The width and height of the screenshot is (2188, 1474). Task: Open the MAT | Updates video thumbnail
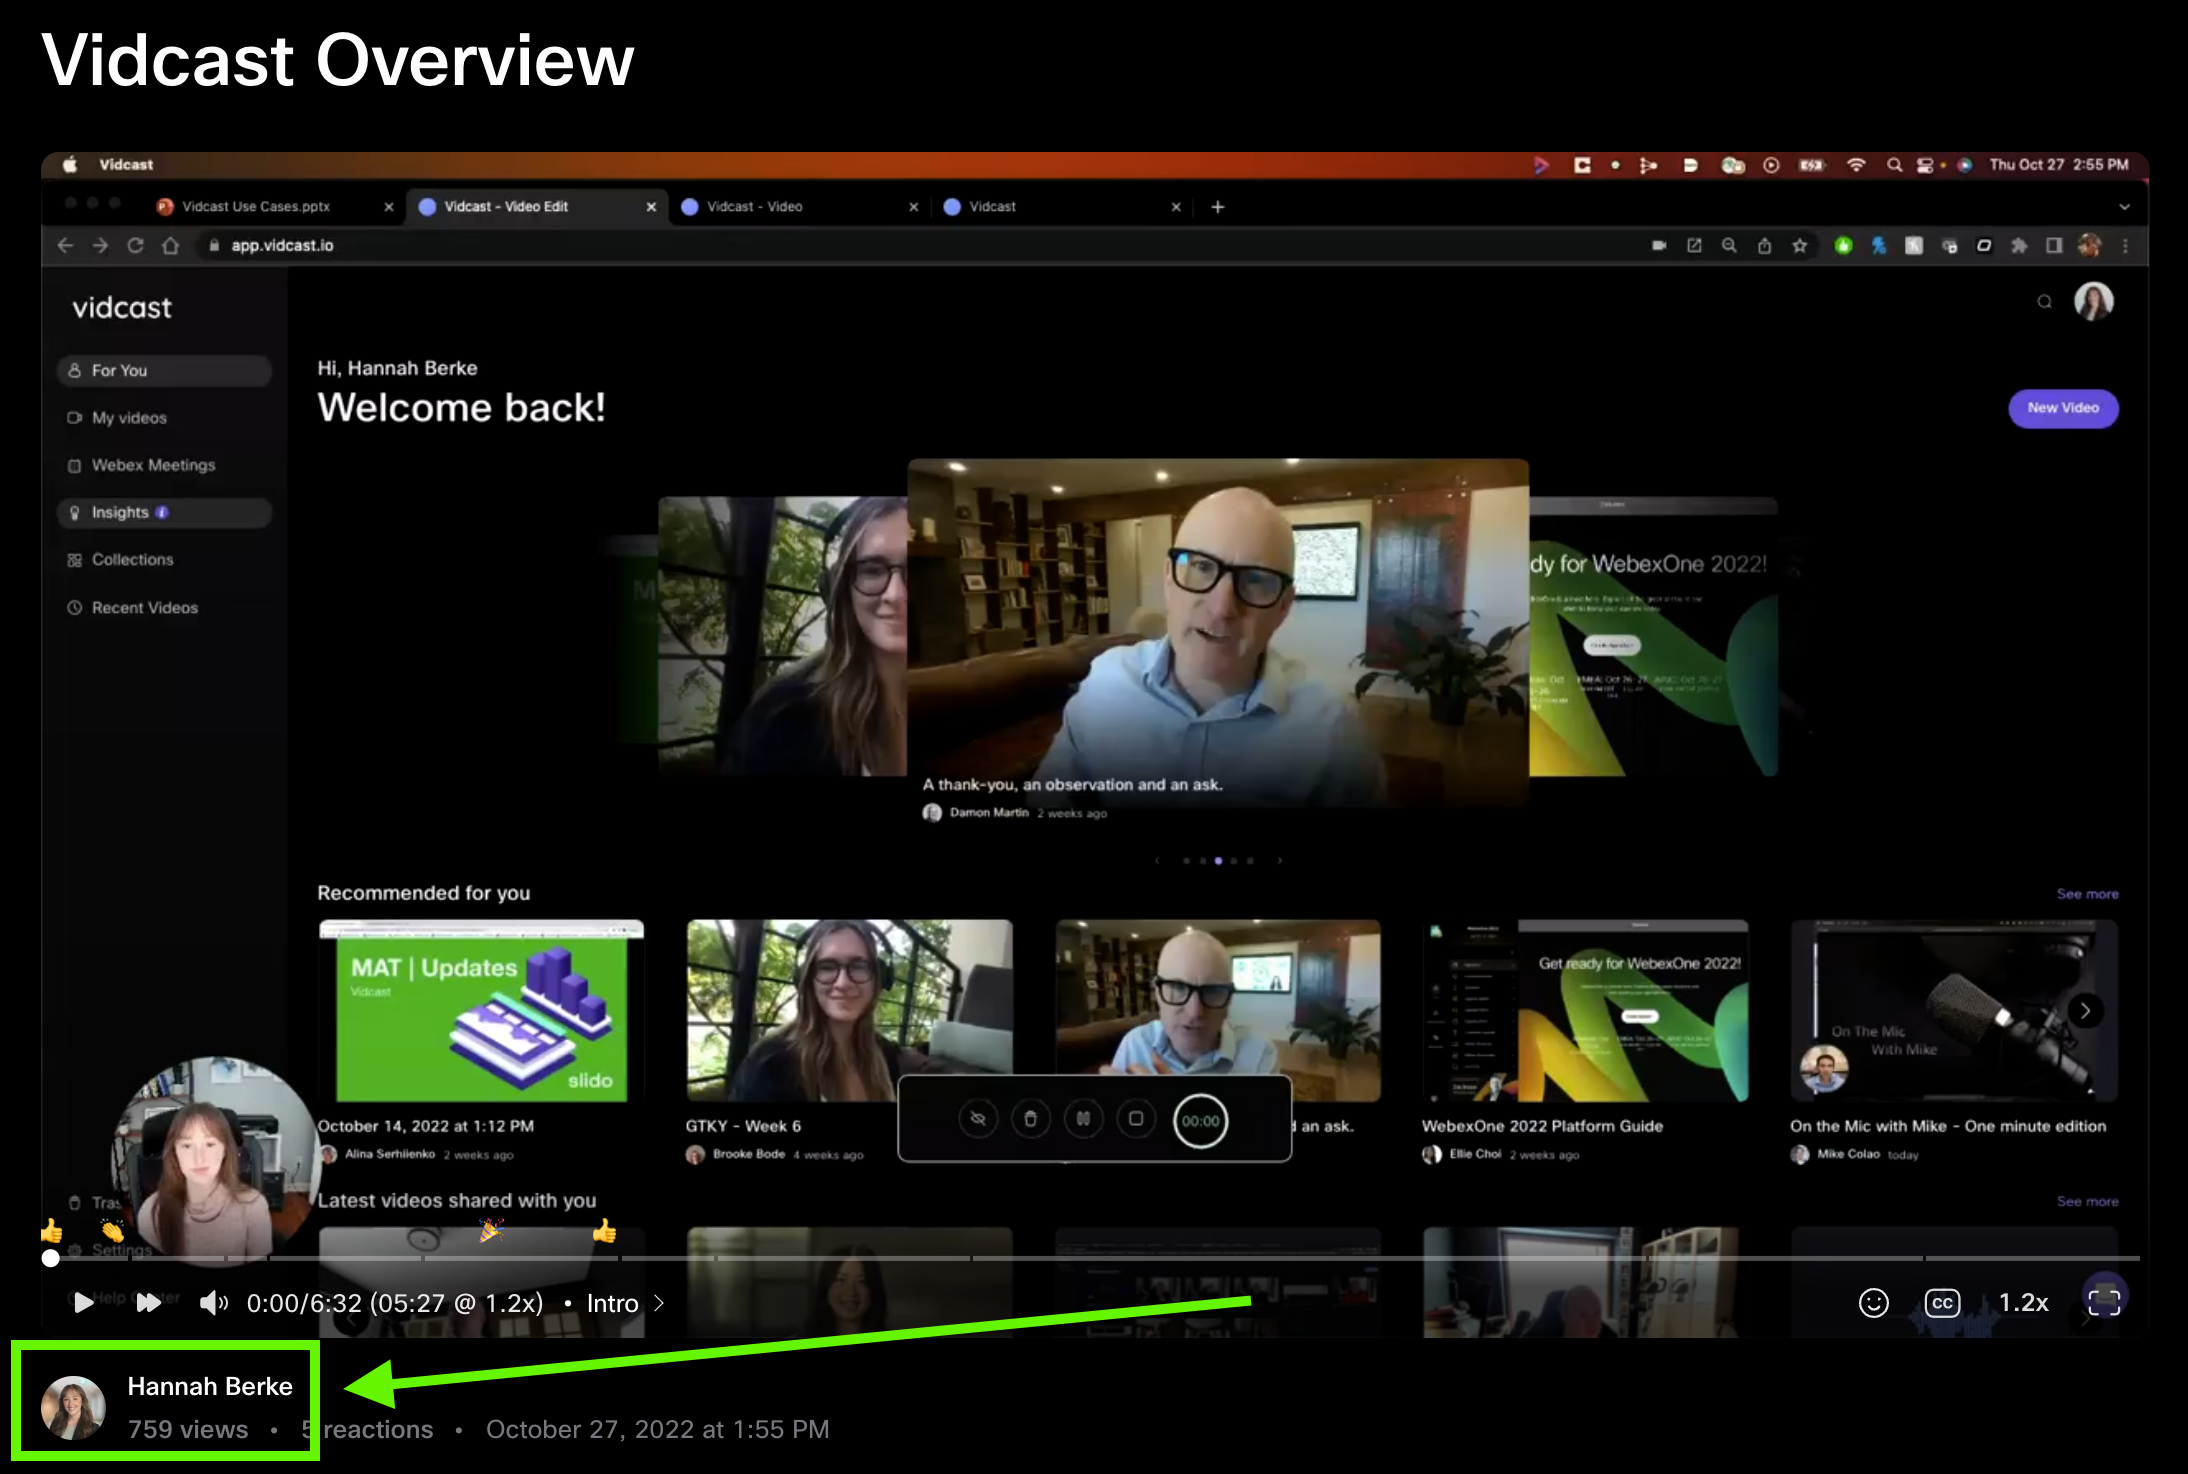tap(481, 1011)
